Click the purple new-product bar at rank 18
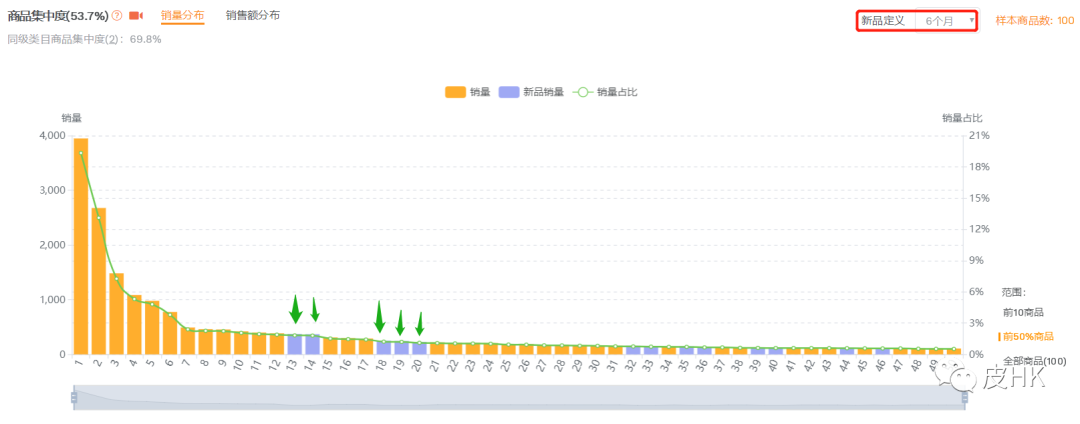The height and width of the screenshot is (424, 1080). tap(383, 348)
